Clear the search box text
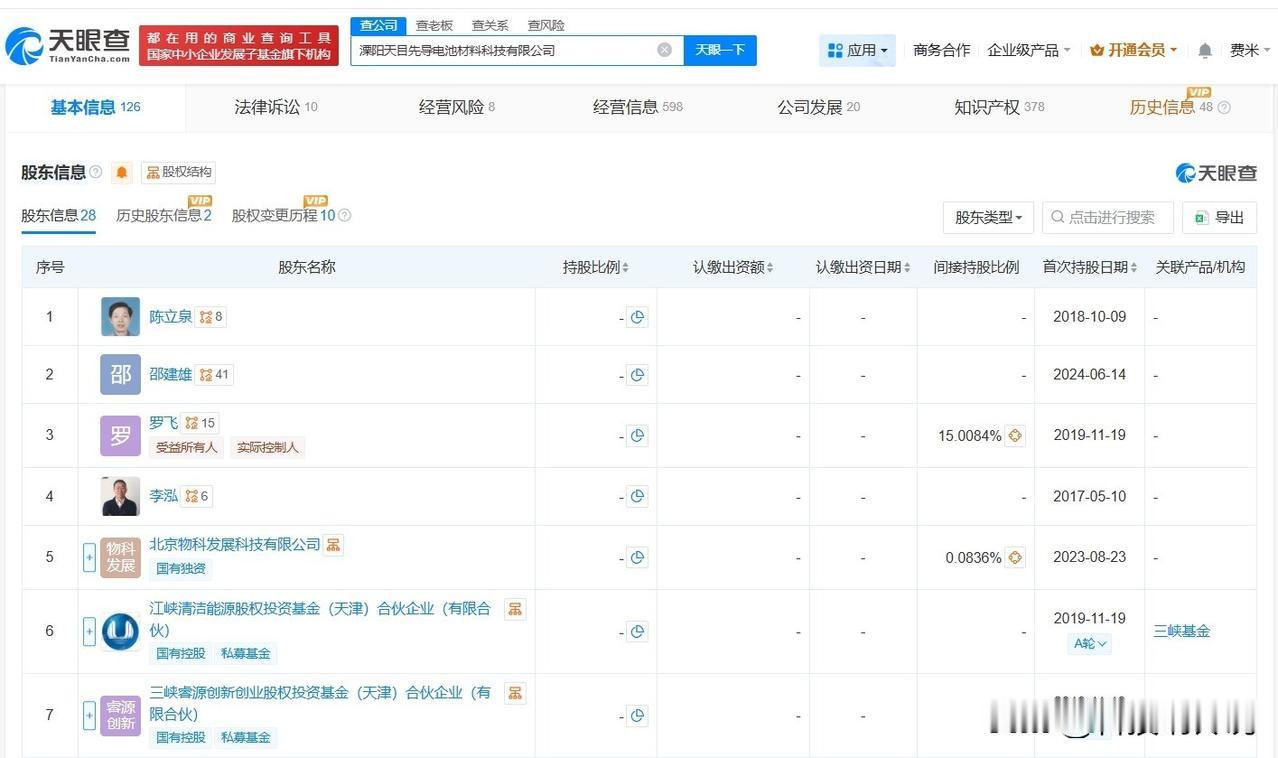Viewport: 1278px width, 758px height. pos(664,50)
